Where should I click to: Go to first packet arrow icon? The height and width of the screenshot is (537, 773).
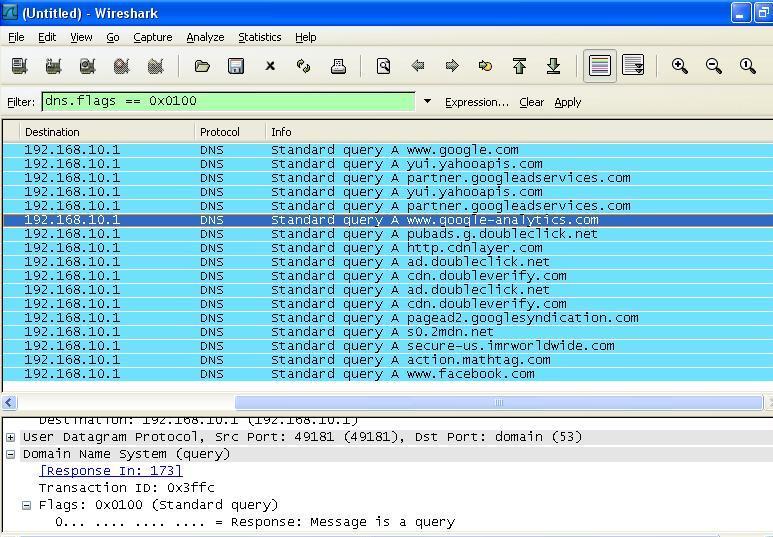pos(519,66)
